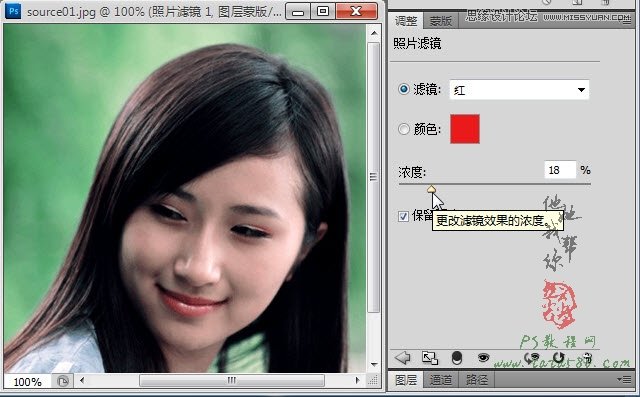
Task: Click the vertical scrollbar thumb
Action: [x=373, y=177]
